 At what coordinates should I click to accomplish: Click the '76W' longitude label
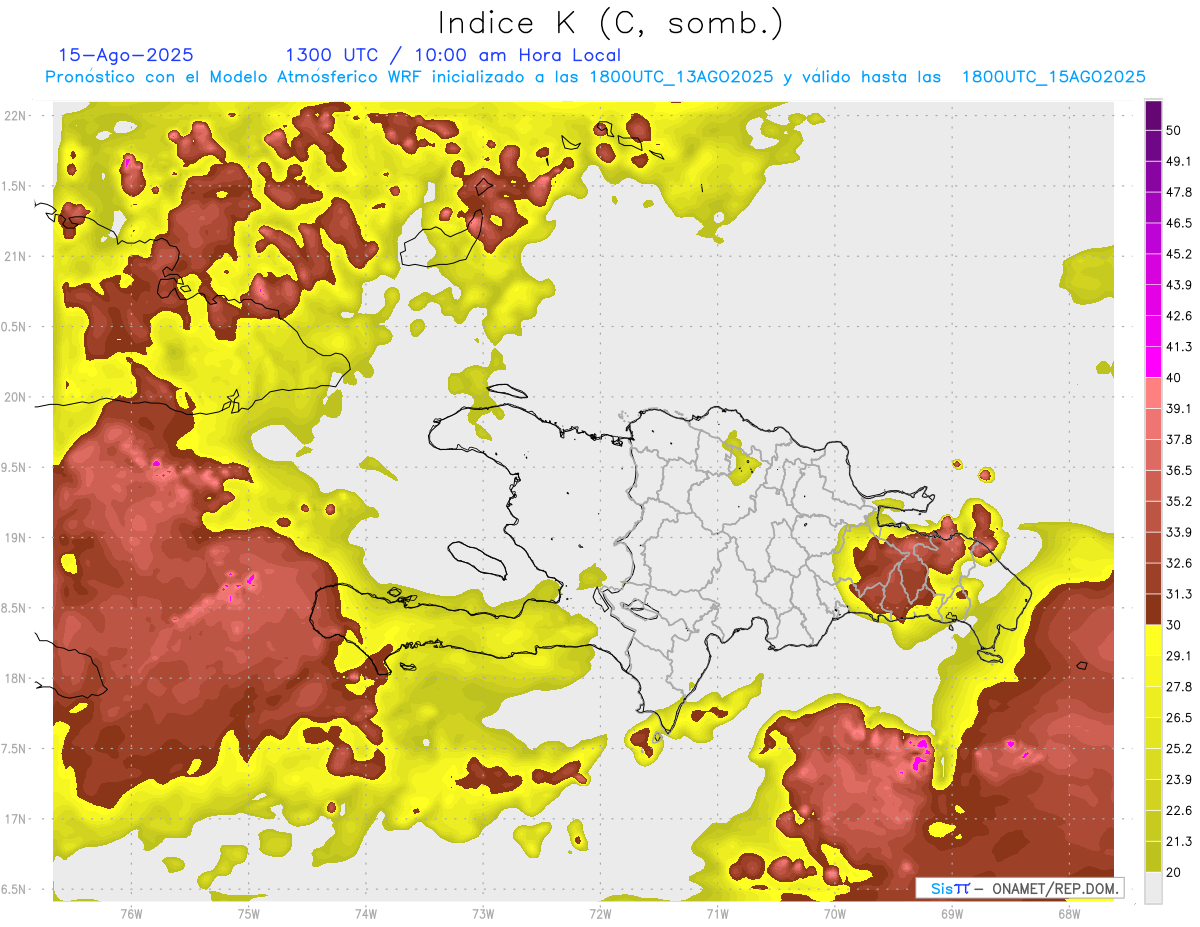tap(131, 913)
